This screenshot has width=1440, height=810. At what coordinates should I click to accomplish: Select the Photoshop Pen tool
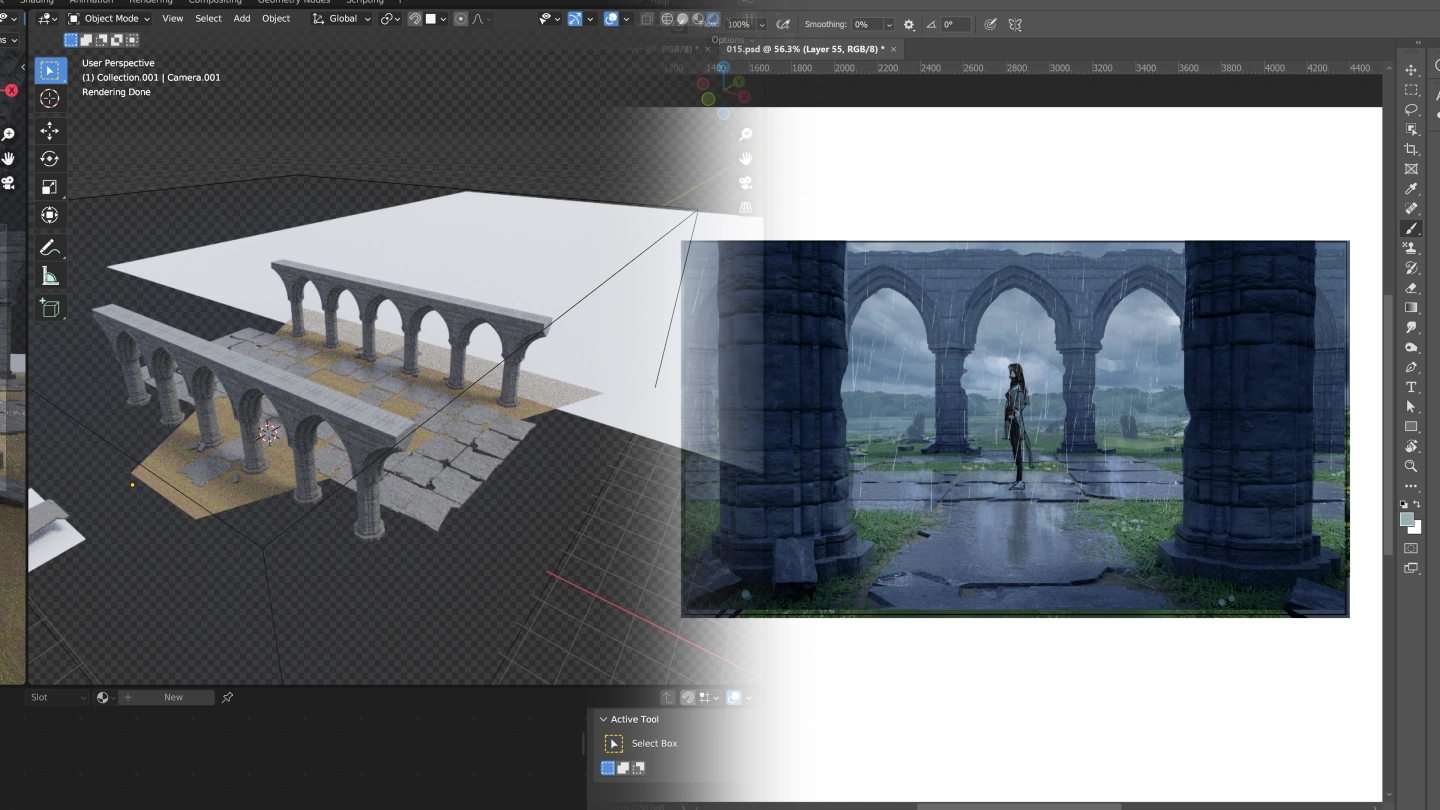pyautogui.click(x=1411, y=367)
